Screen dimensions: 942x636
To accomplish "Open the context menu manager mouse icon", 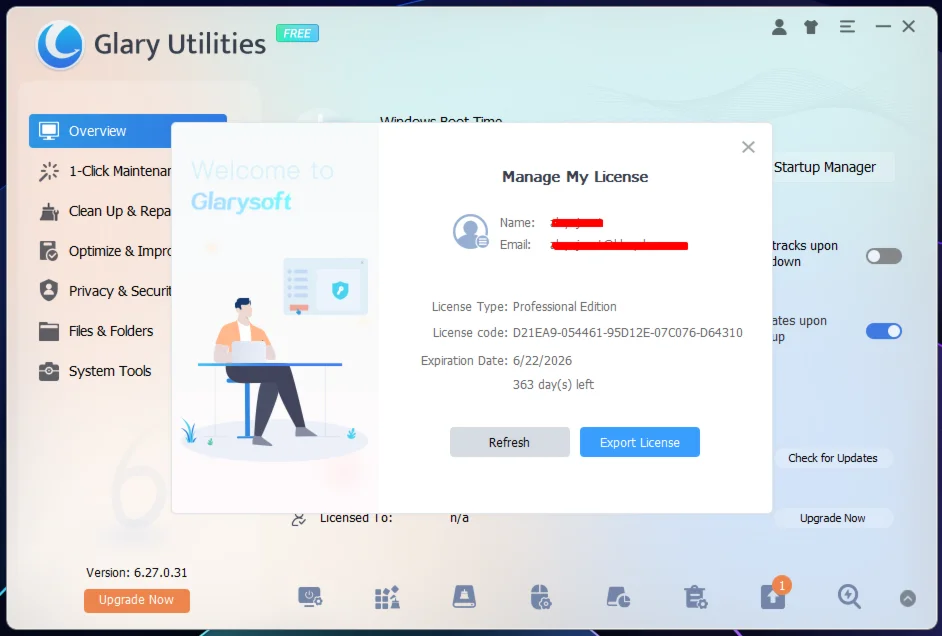I will click(541, 597).
